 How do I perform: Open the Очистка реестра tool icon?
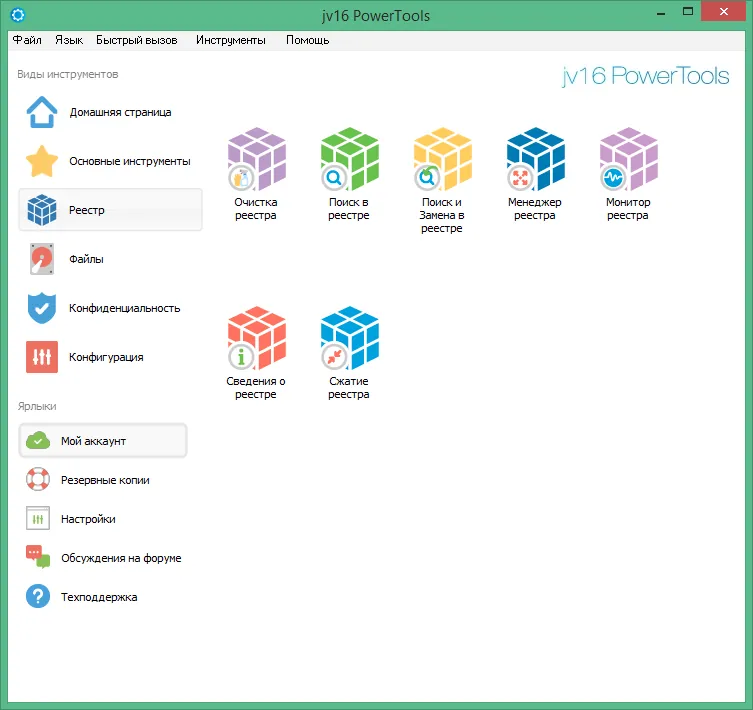(x=256, y=159)
